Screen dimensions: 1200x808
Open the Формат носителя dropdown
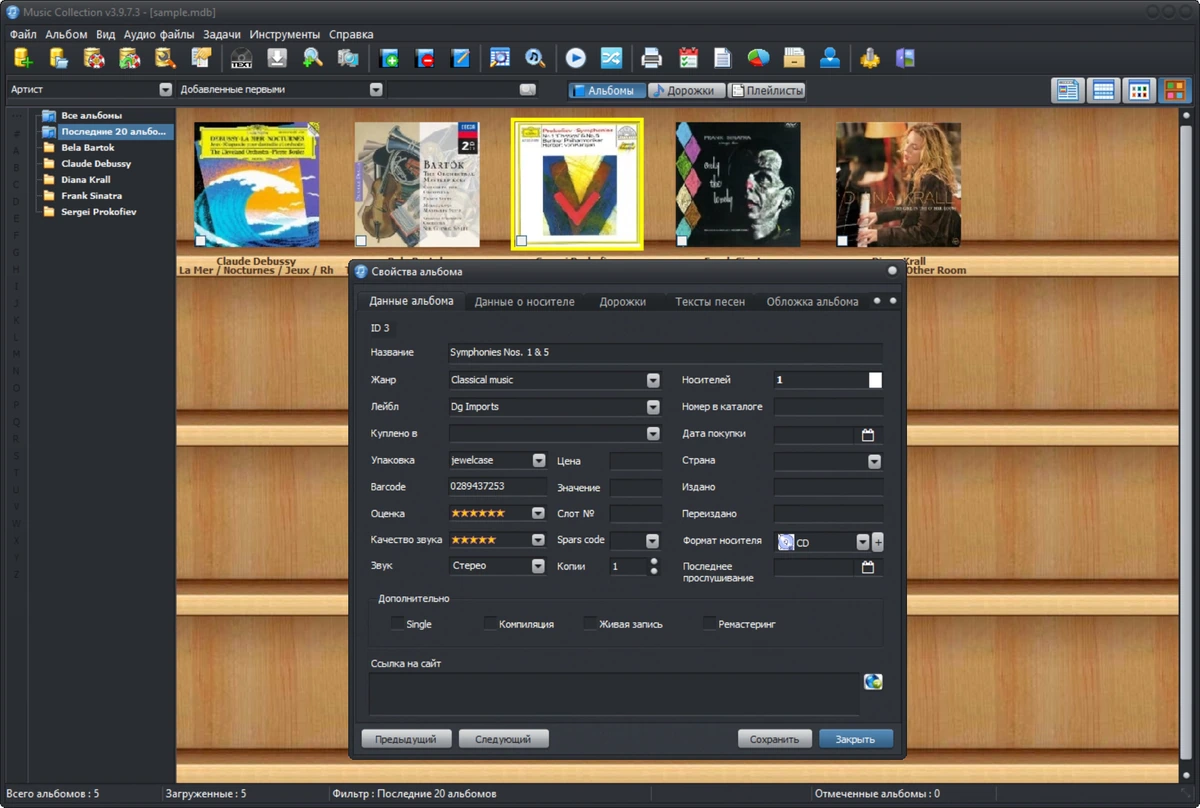coord(862,542)
